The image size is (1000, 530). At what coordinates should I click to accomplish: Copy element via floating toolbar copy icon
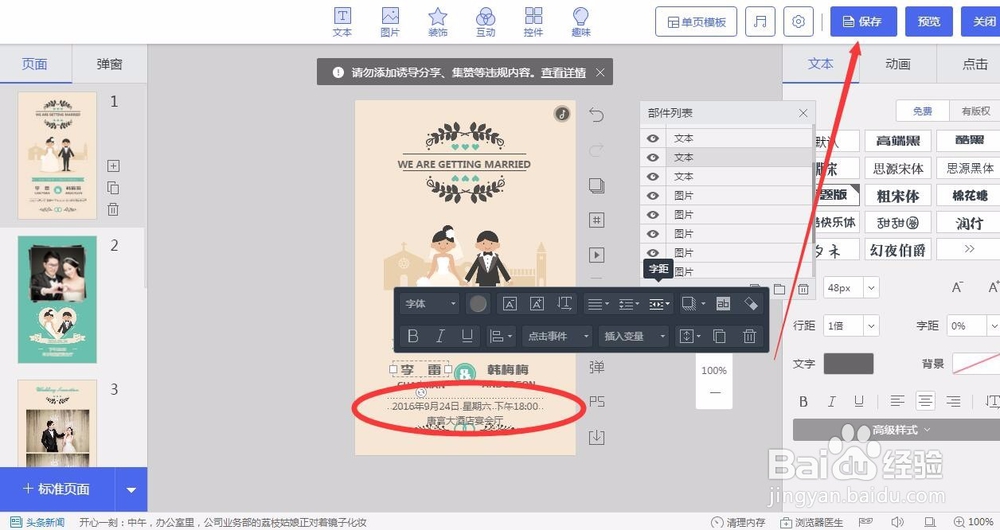coord(719,336)
